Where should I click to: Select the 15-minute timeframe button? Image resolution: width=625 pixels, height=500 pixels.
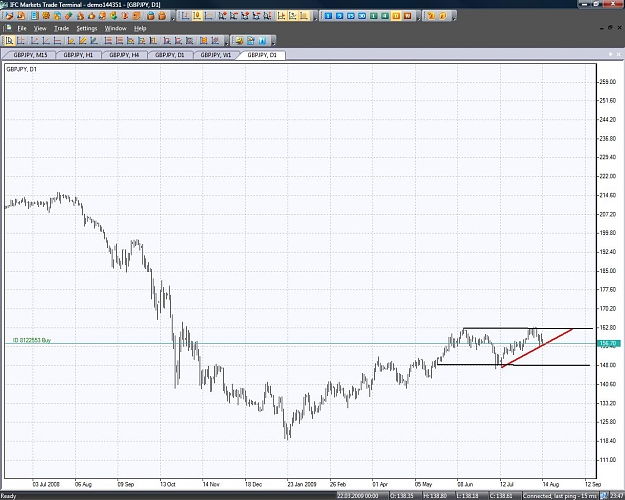351,16
